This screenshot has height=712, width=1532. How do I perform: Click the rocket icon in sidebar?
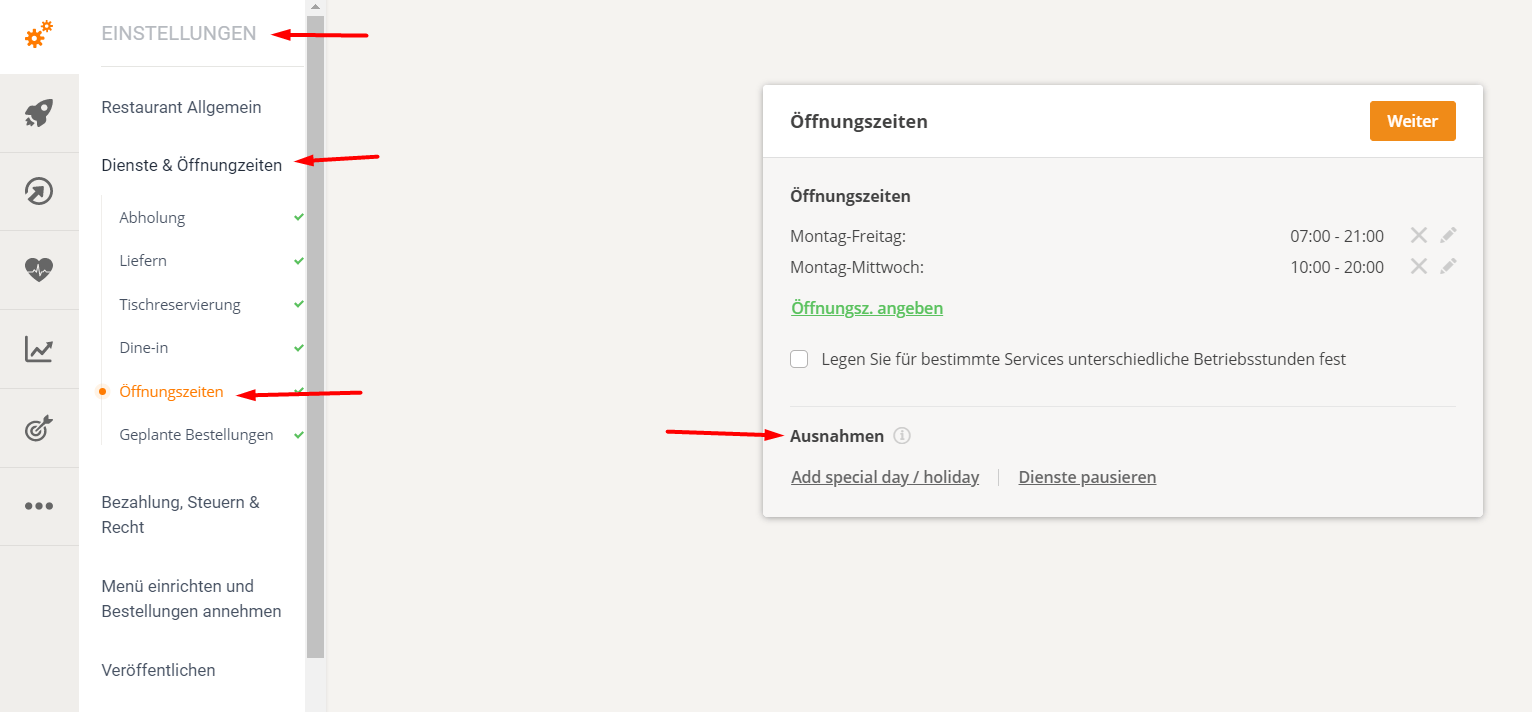pyautogui.click(x=39, y=114)
